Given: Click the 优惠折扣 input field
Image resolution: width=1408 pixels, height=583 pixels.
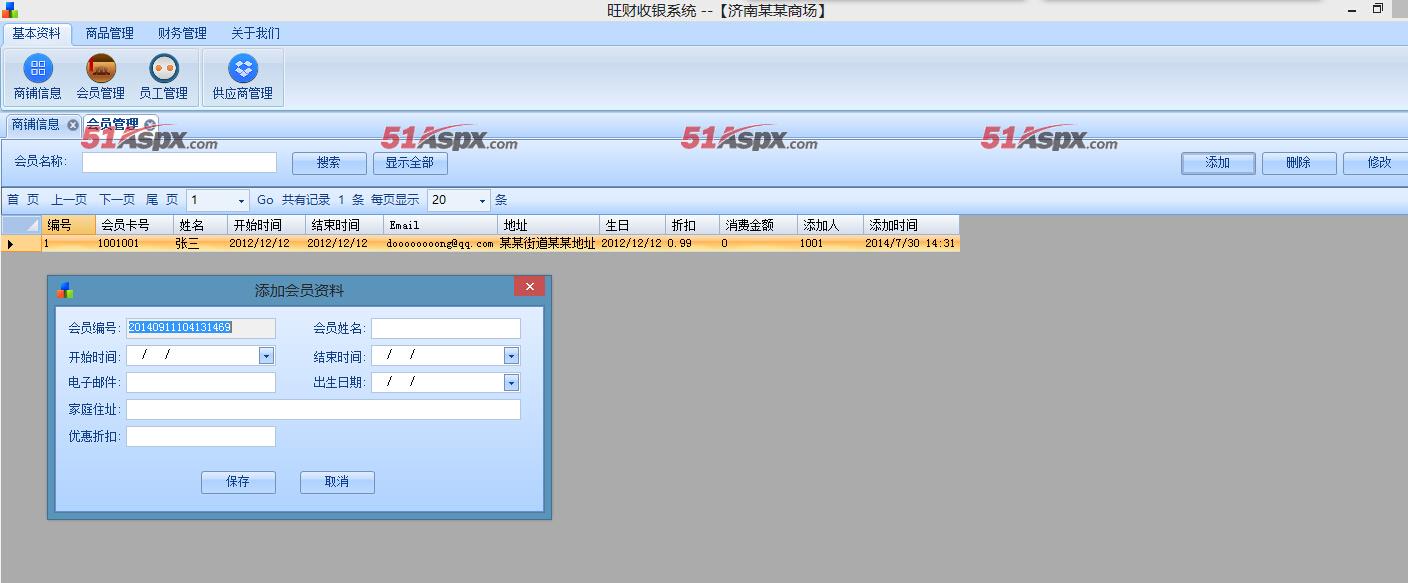Looking at the screenshot, I should [200, 436].
